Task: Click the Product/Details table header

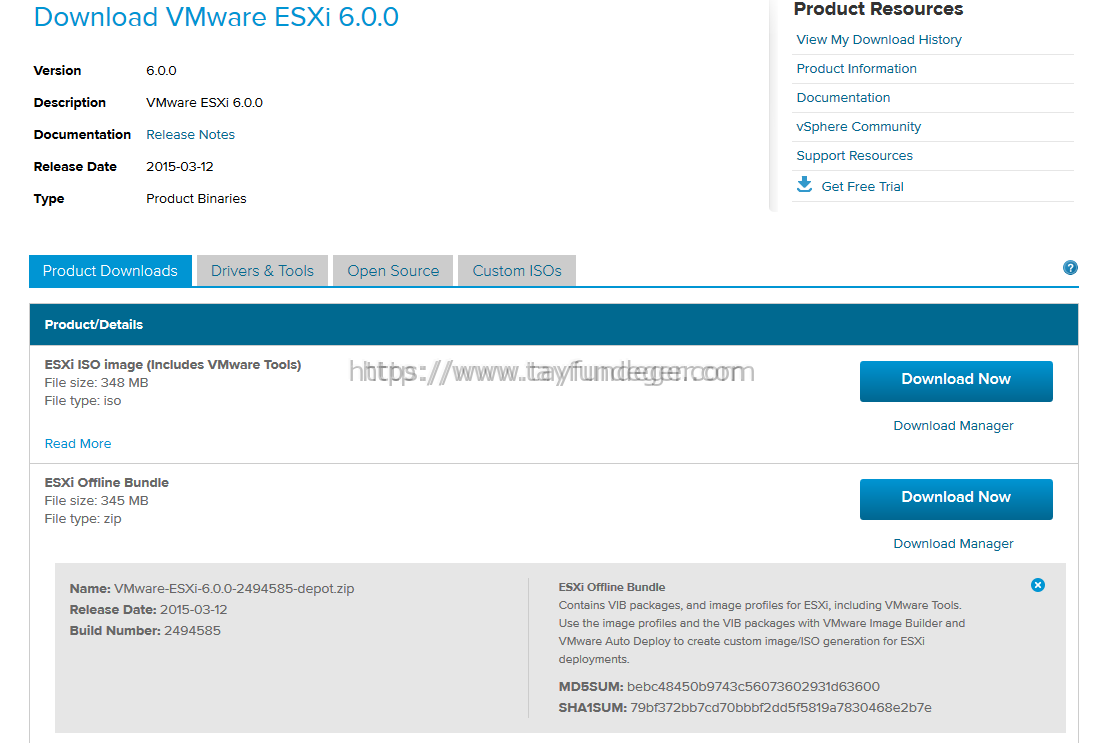Action: tap(553, 324)
